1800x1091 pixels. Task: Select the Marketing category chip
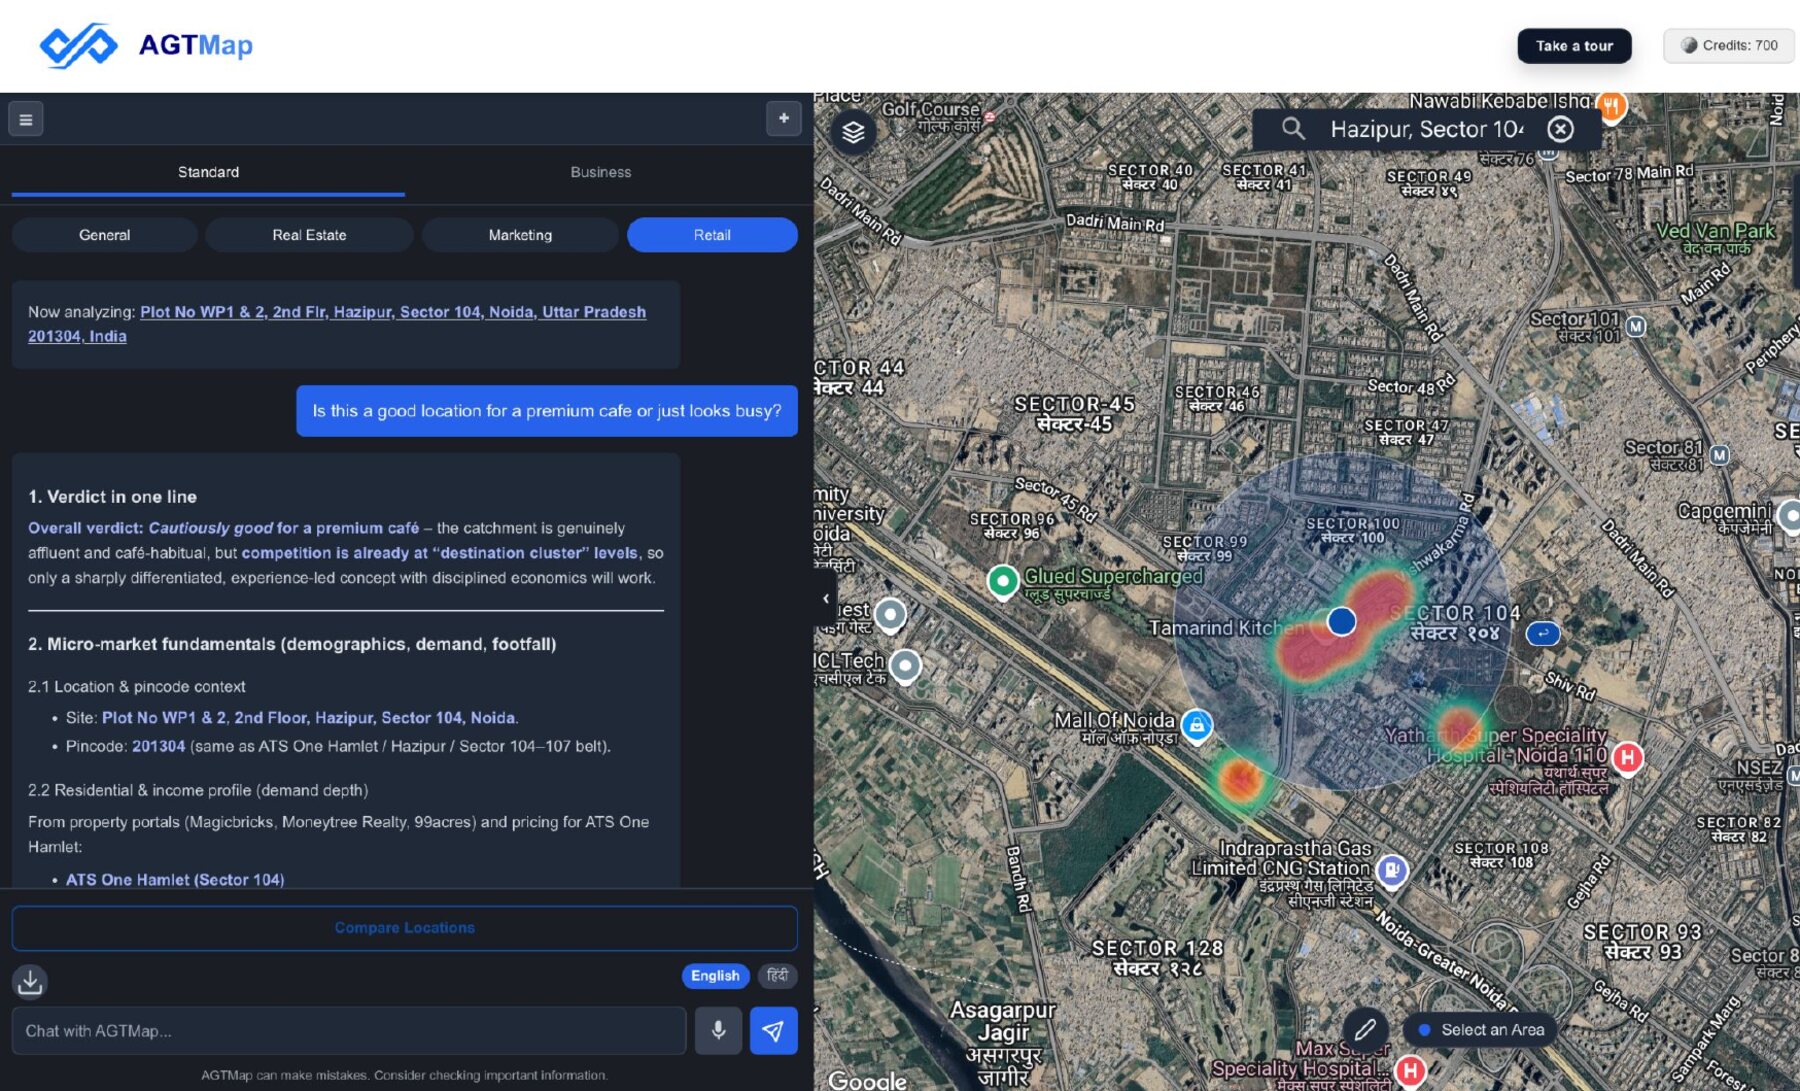tap(520, 235)
